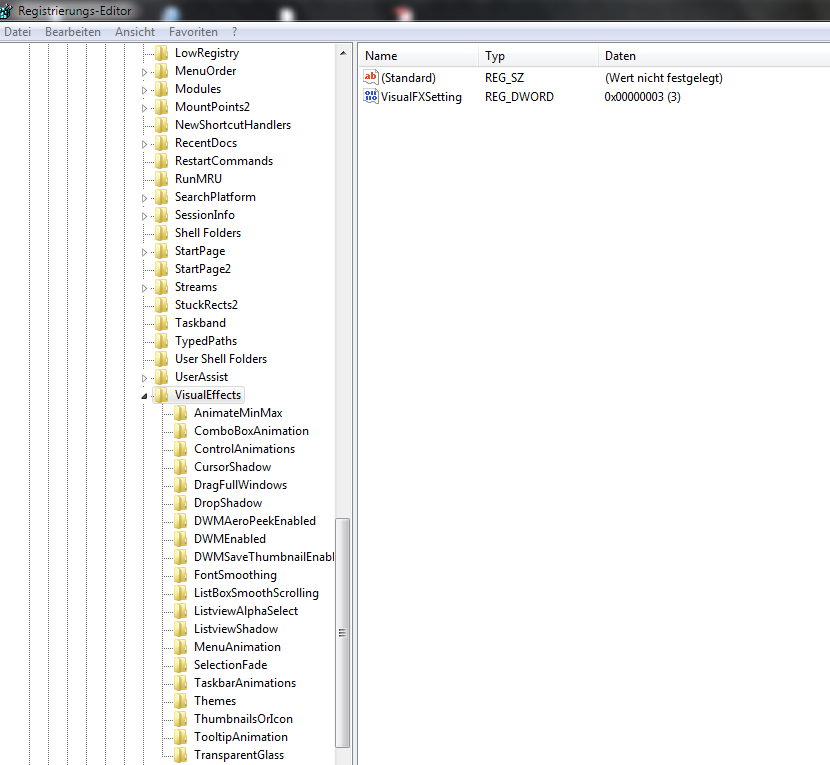Click the Registry Editor title bar icon
This screenshot has width=830, height=765.
pos(8,11)
